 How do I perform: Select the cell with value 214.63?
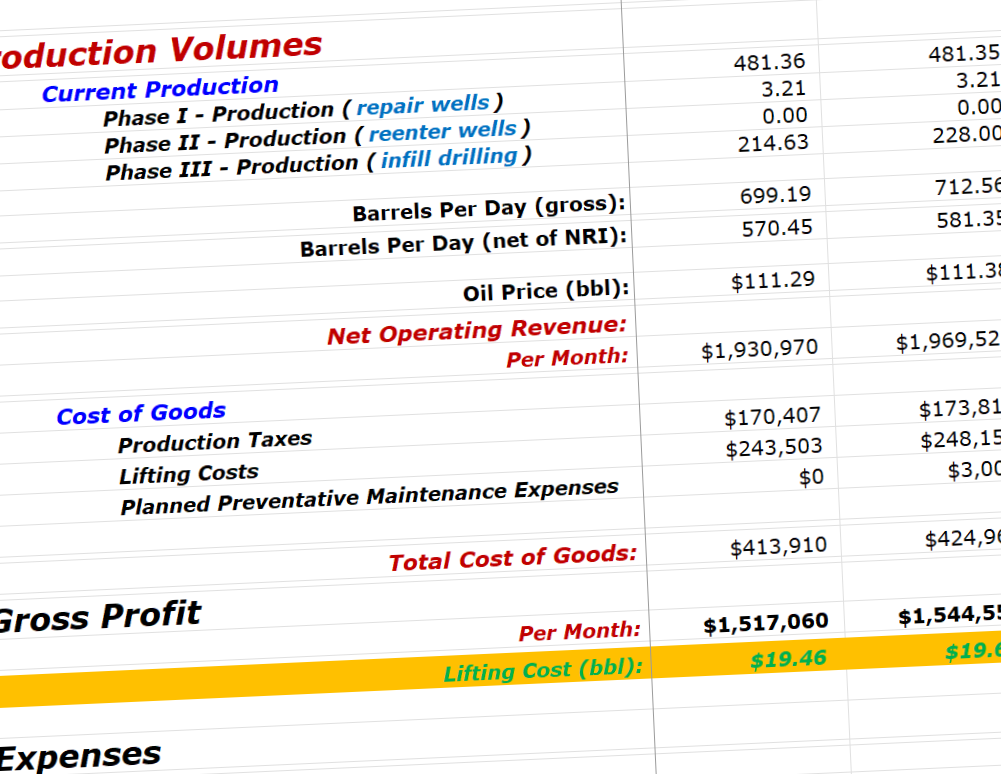[773, 143]
